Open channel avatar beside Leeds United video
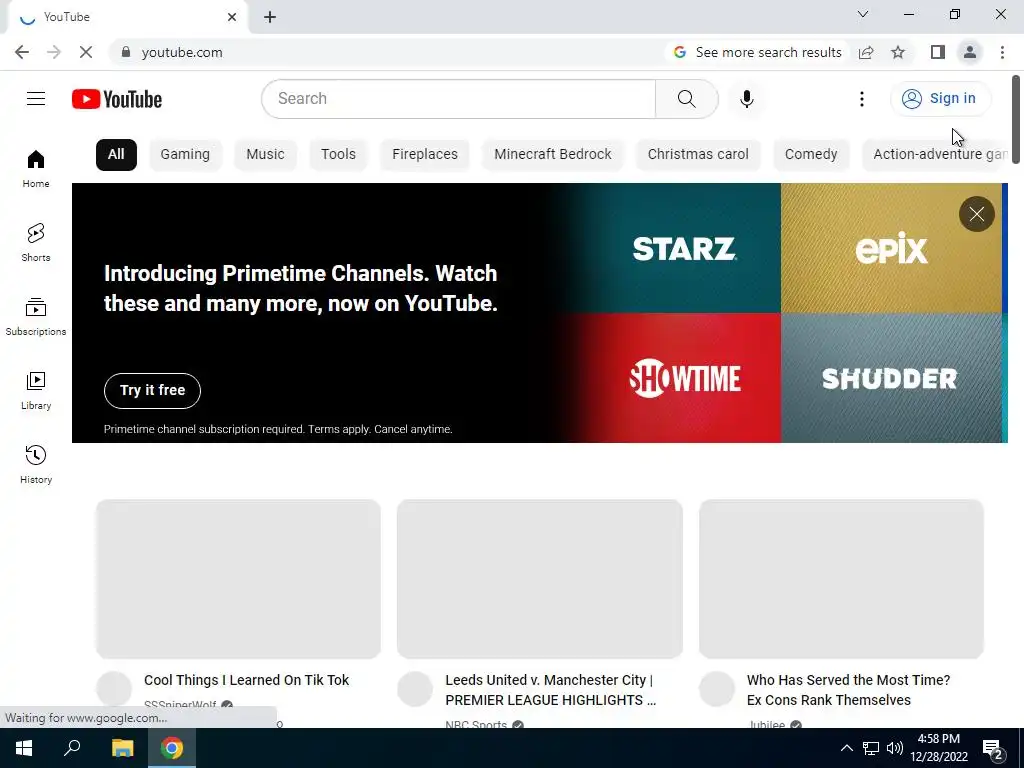 coord(415,689)
